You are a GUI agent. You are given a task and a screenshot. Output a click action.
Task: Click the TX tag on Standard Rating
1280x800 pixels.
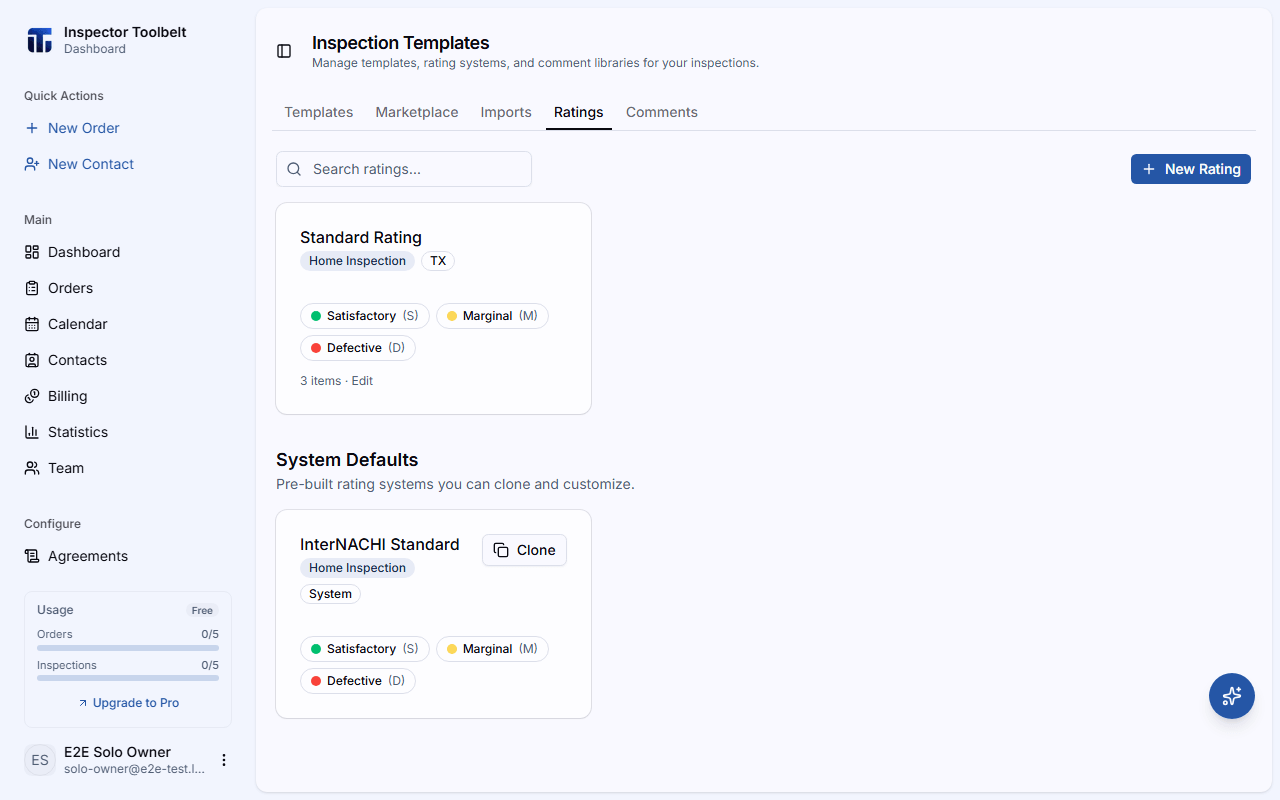coord(438,261)
